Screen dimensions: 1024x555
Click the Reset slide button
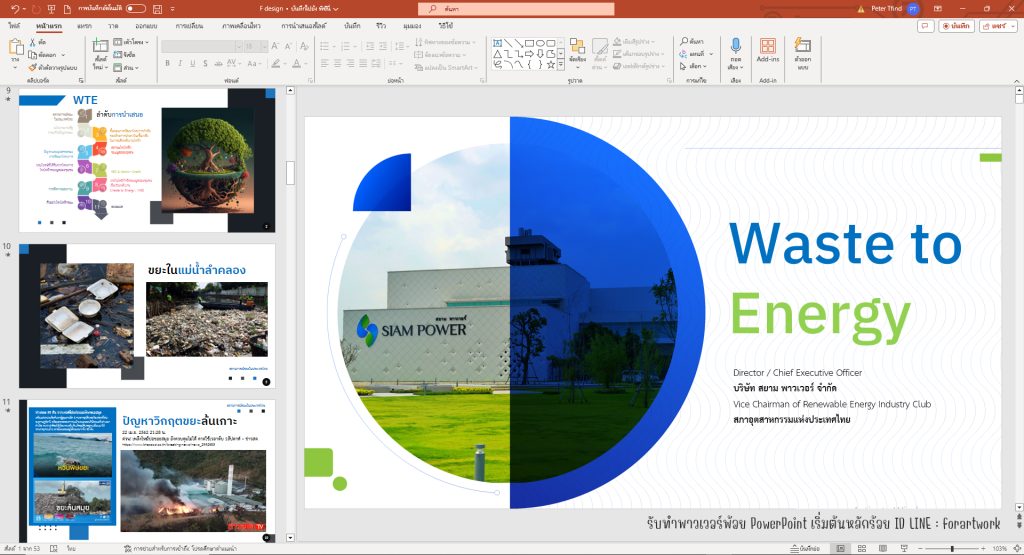click(125, 55)
